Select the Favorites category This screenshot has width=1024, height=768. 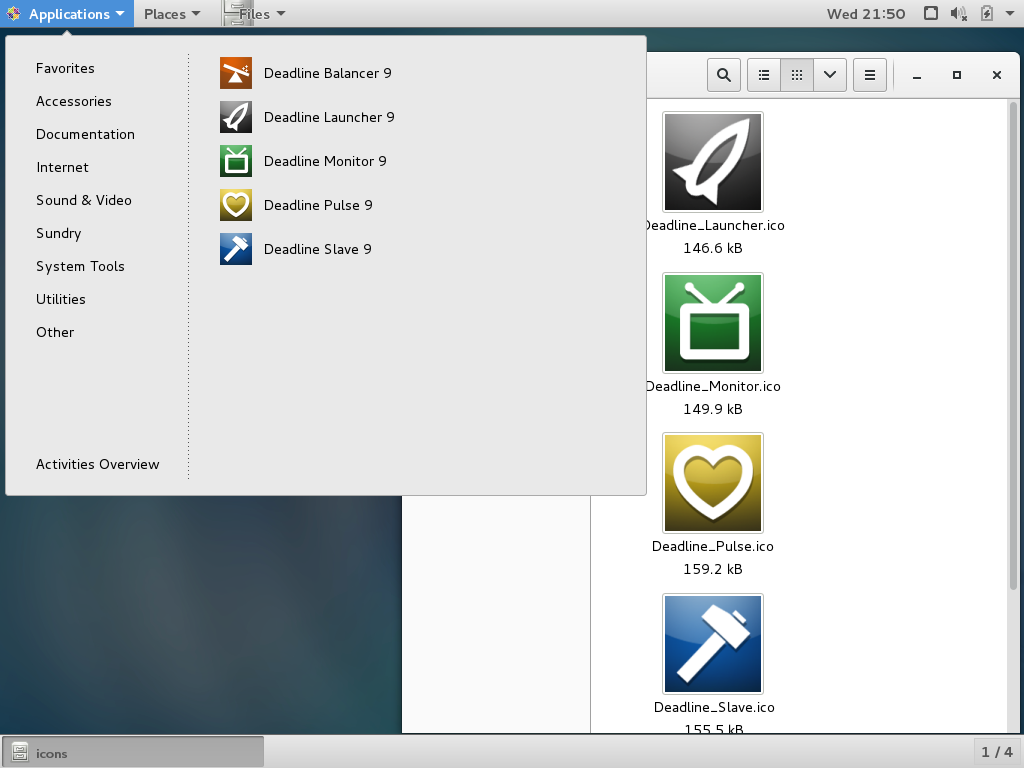tap(65, 68)
